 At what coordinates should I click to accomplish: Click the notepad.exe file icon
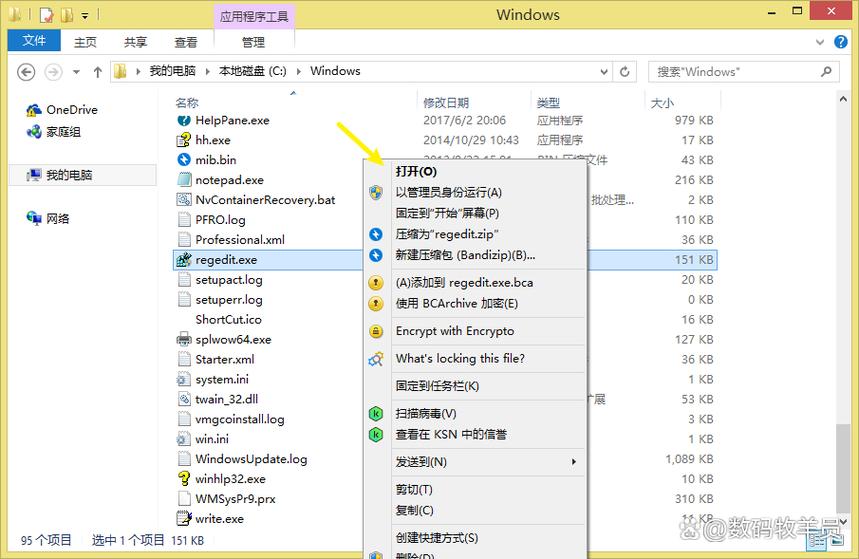click(x=184, y=180)
